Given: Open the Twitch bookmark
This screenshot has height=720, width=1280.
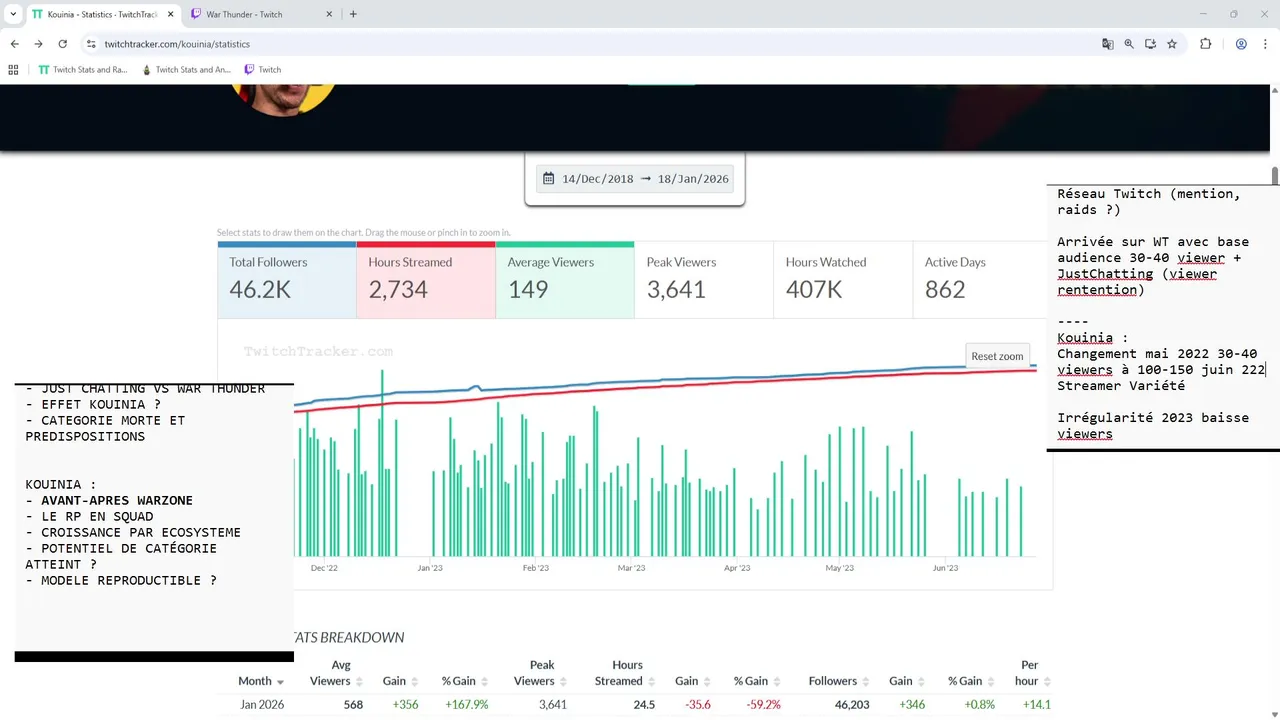Looking at the screenshot, I should click(263, 70).
